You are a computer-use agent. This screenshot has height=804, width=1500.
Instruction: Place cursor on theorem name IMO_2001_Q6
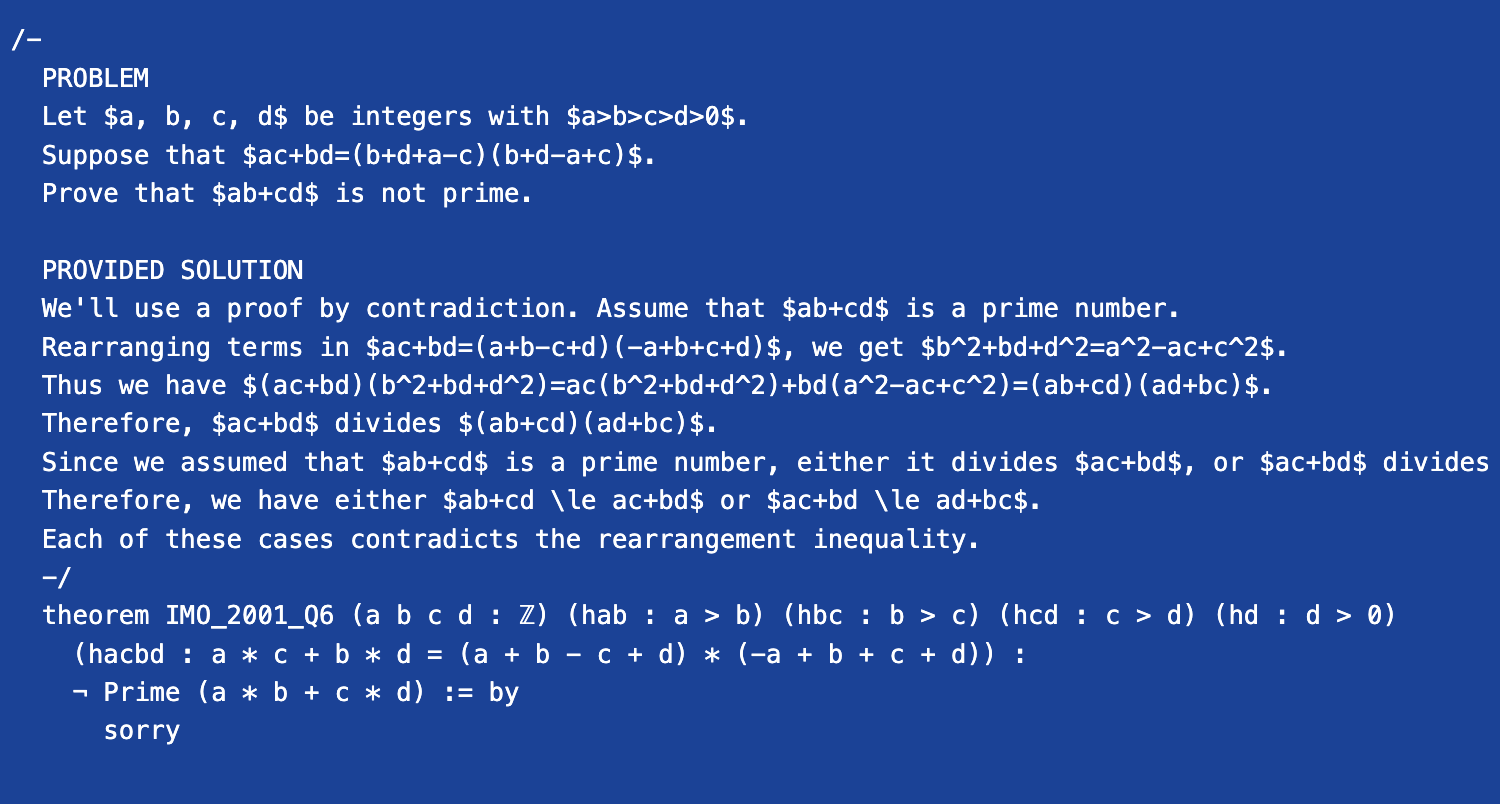pos(248,616)
